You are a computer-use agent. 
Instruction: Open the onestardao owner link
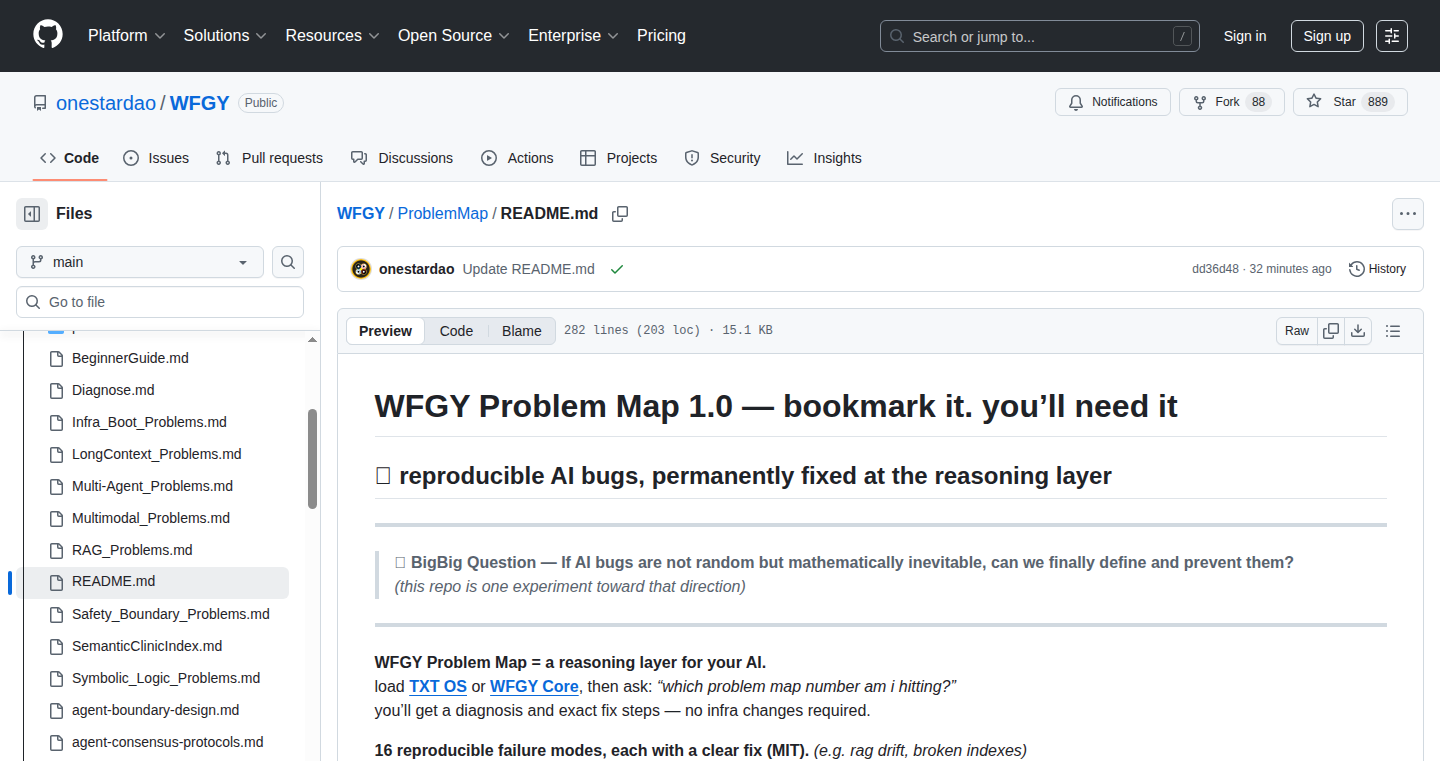pos(106,103)
